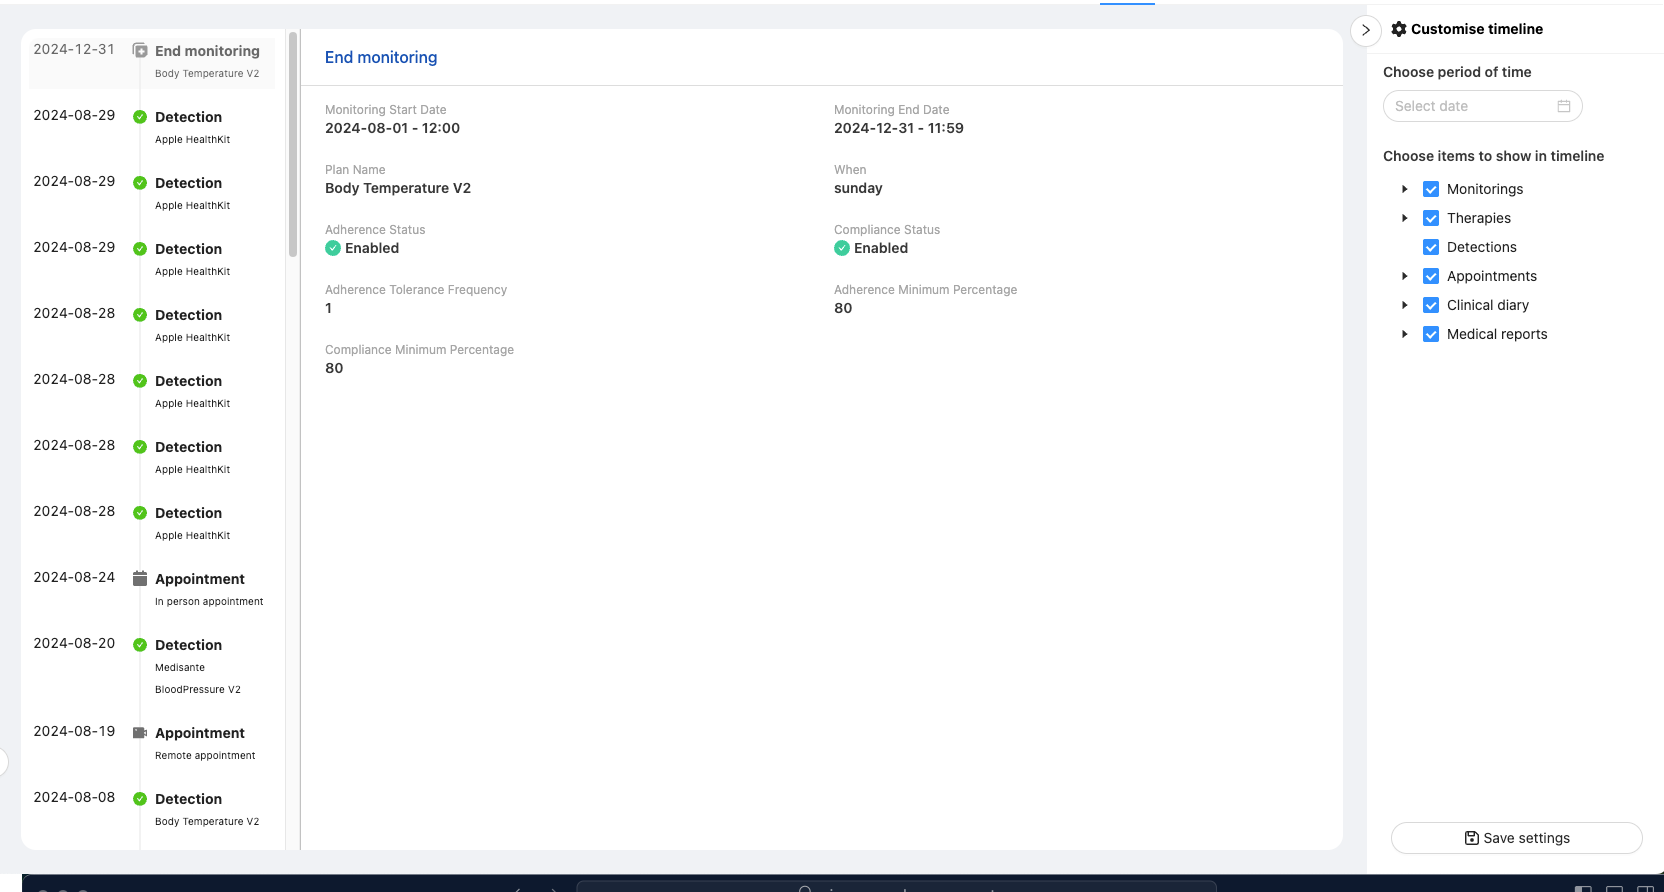The height and width of the screenshot is (892, 1664).
Task: Expand the Appointments tree arrow
Action: click(1404, 276)
